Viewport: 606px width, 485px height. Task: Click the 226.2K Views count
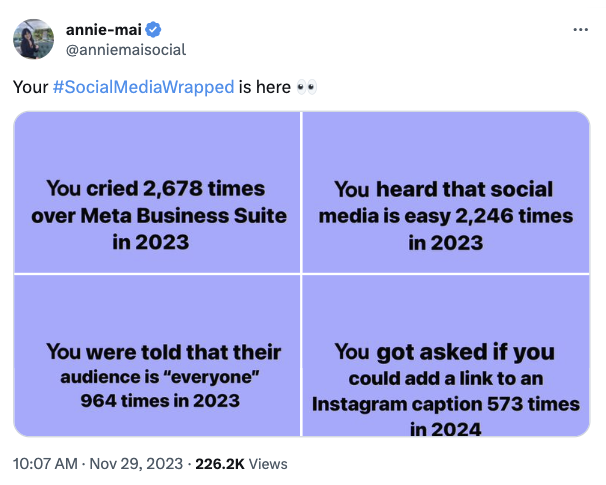tap(241, 464)
